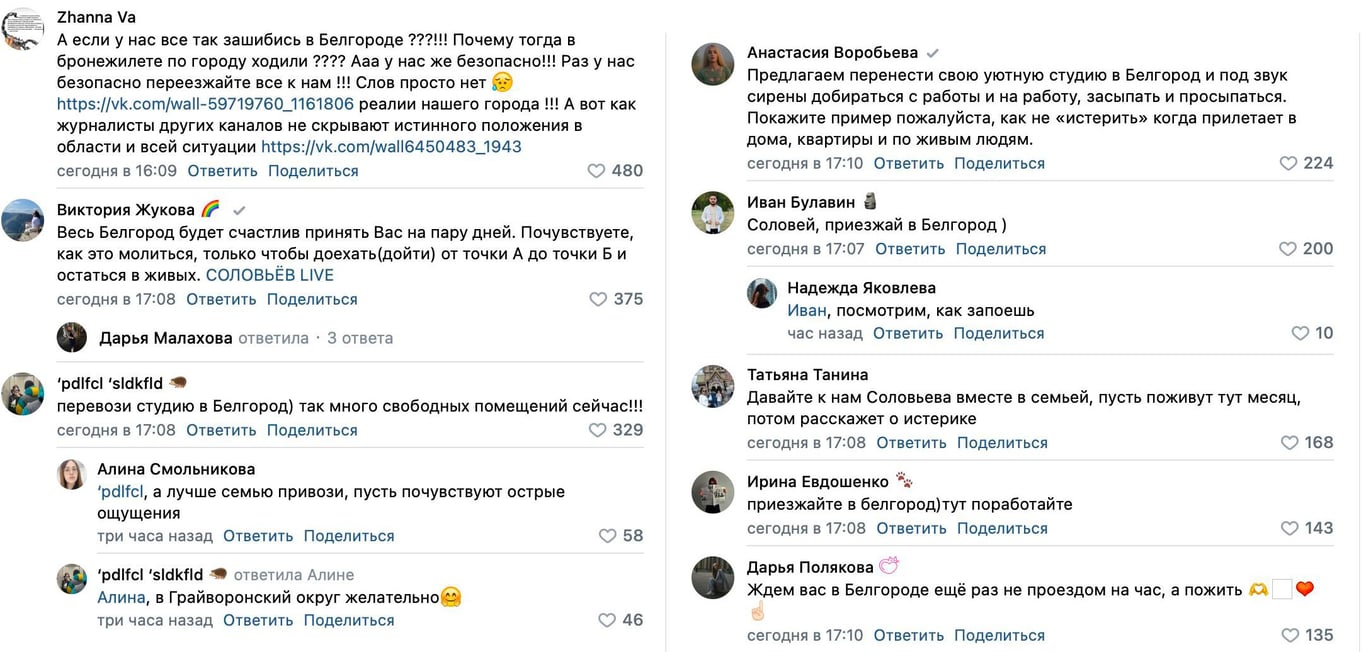1366x652 pixels.
Task: Click the heart icon on Виктория Жукова's comment
Action: click(598, 298)
